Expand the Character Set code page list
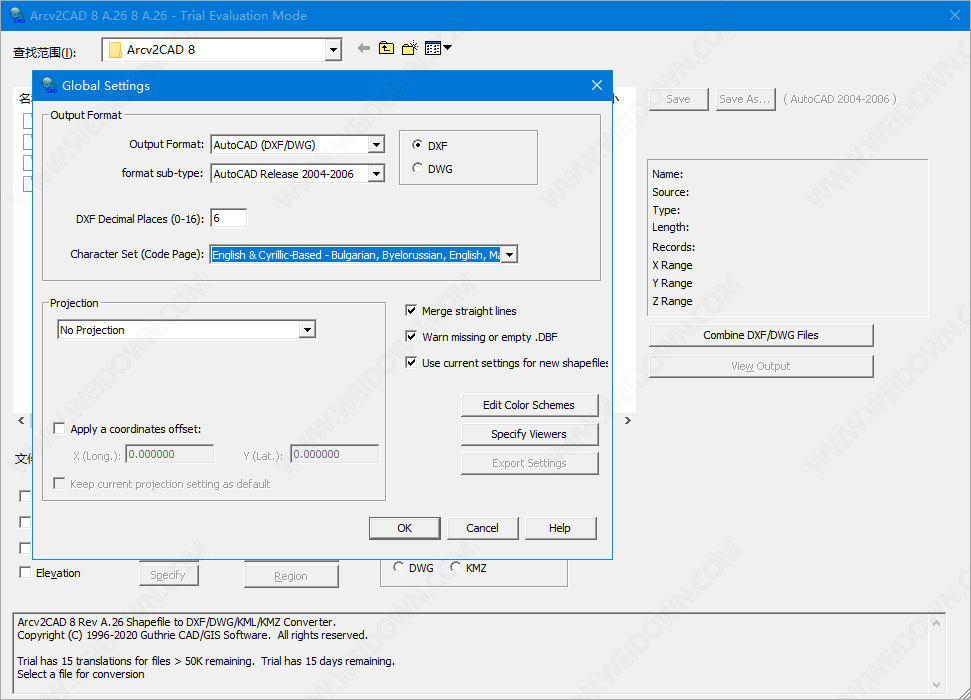The image size is (971, 700). (x=509, y=255)
